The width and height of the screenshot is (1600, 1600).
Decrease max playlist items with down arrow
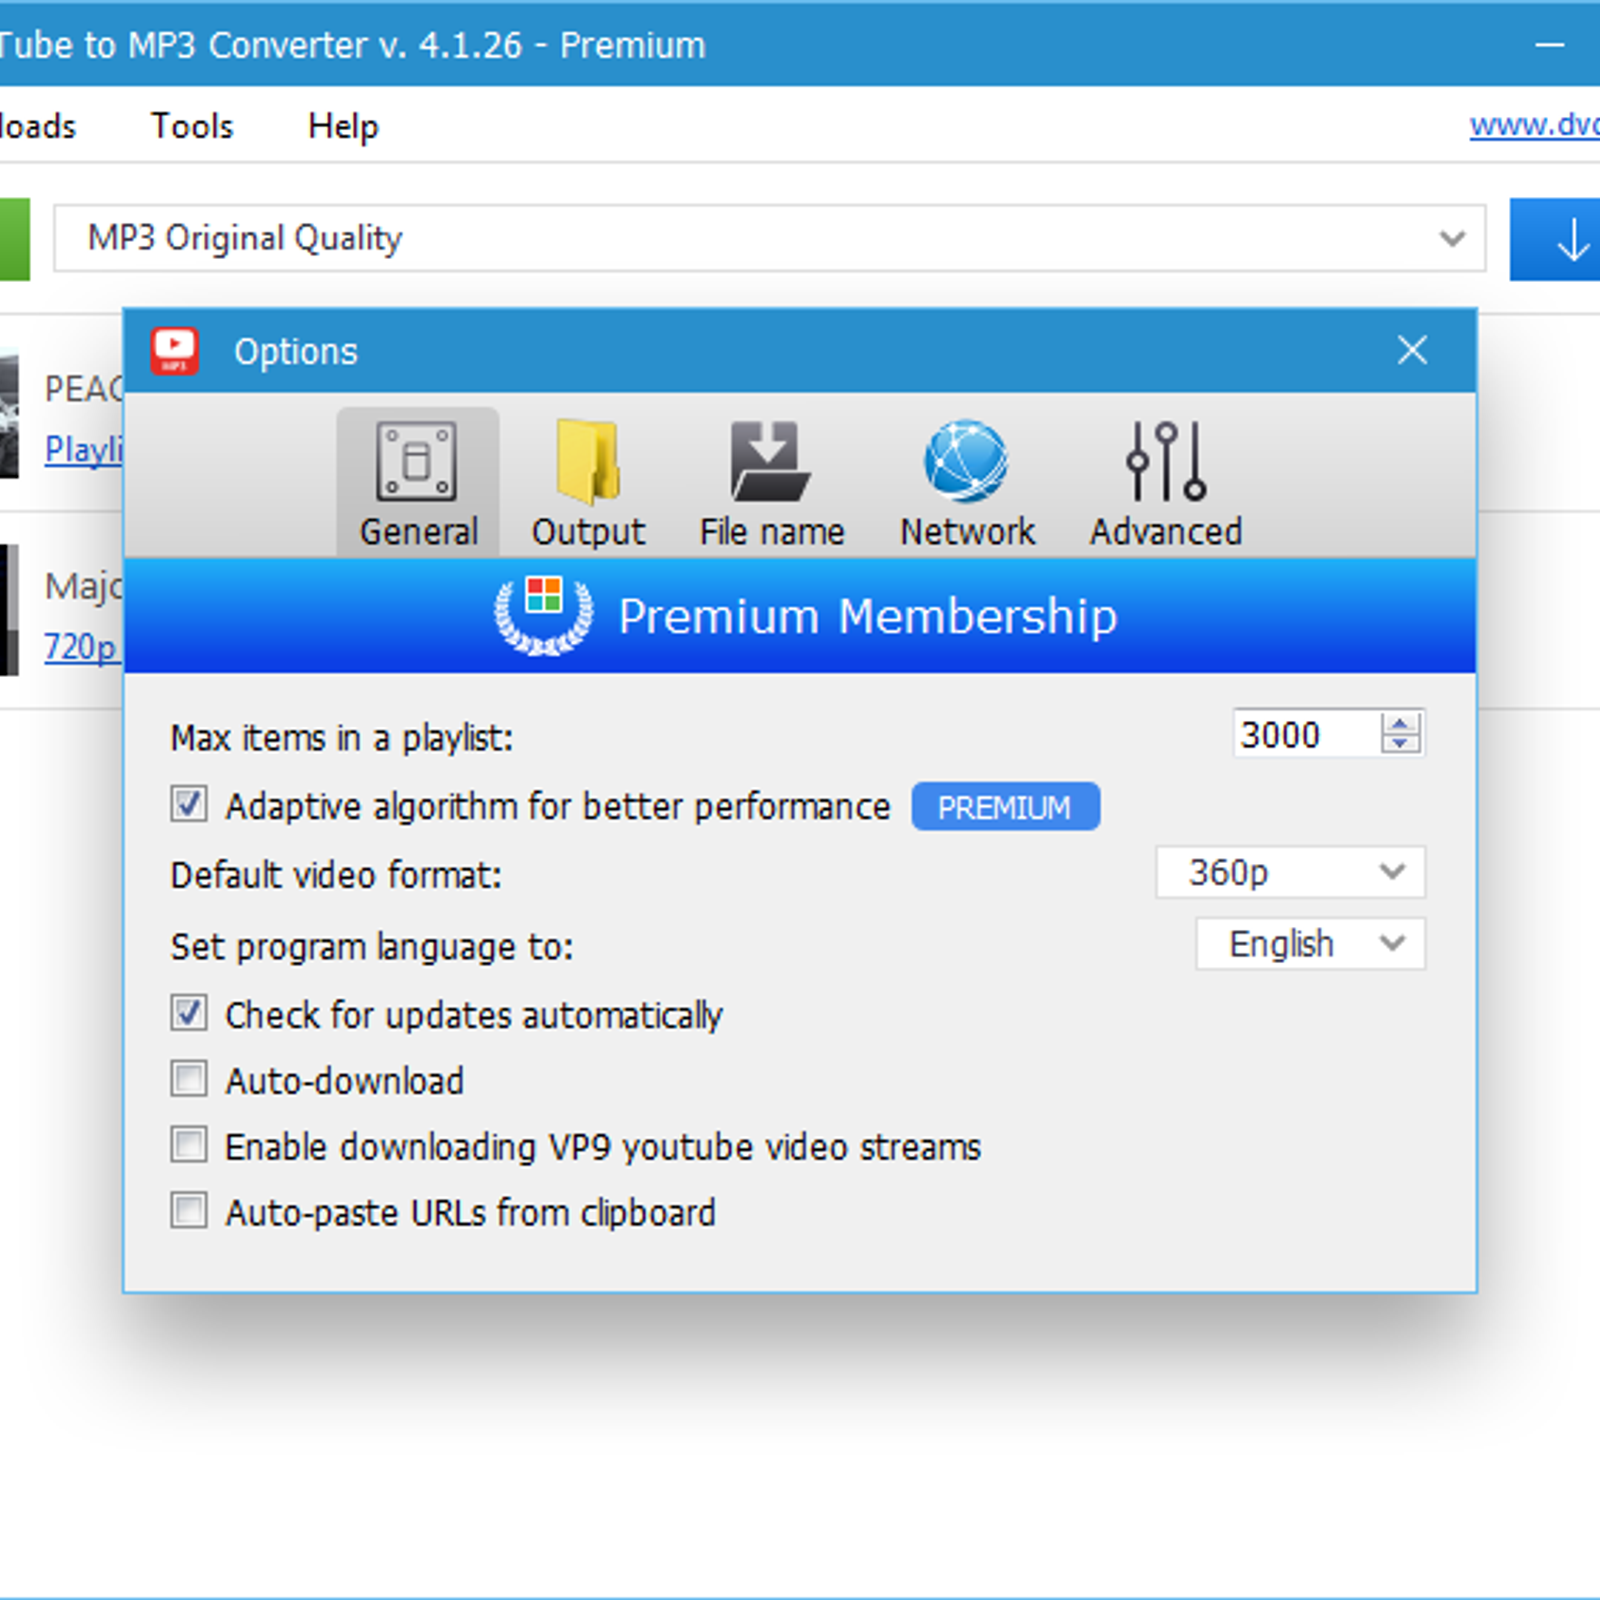(1401, 745)
